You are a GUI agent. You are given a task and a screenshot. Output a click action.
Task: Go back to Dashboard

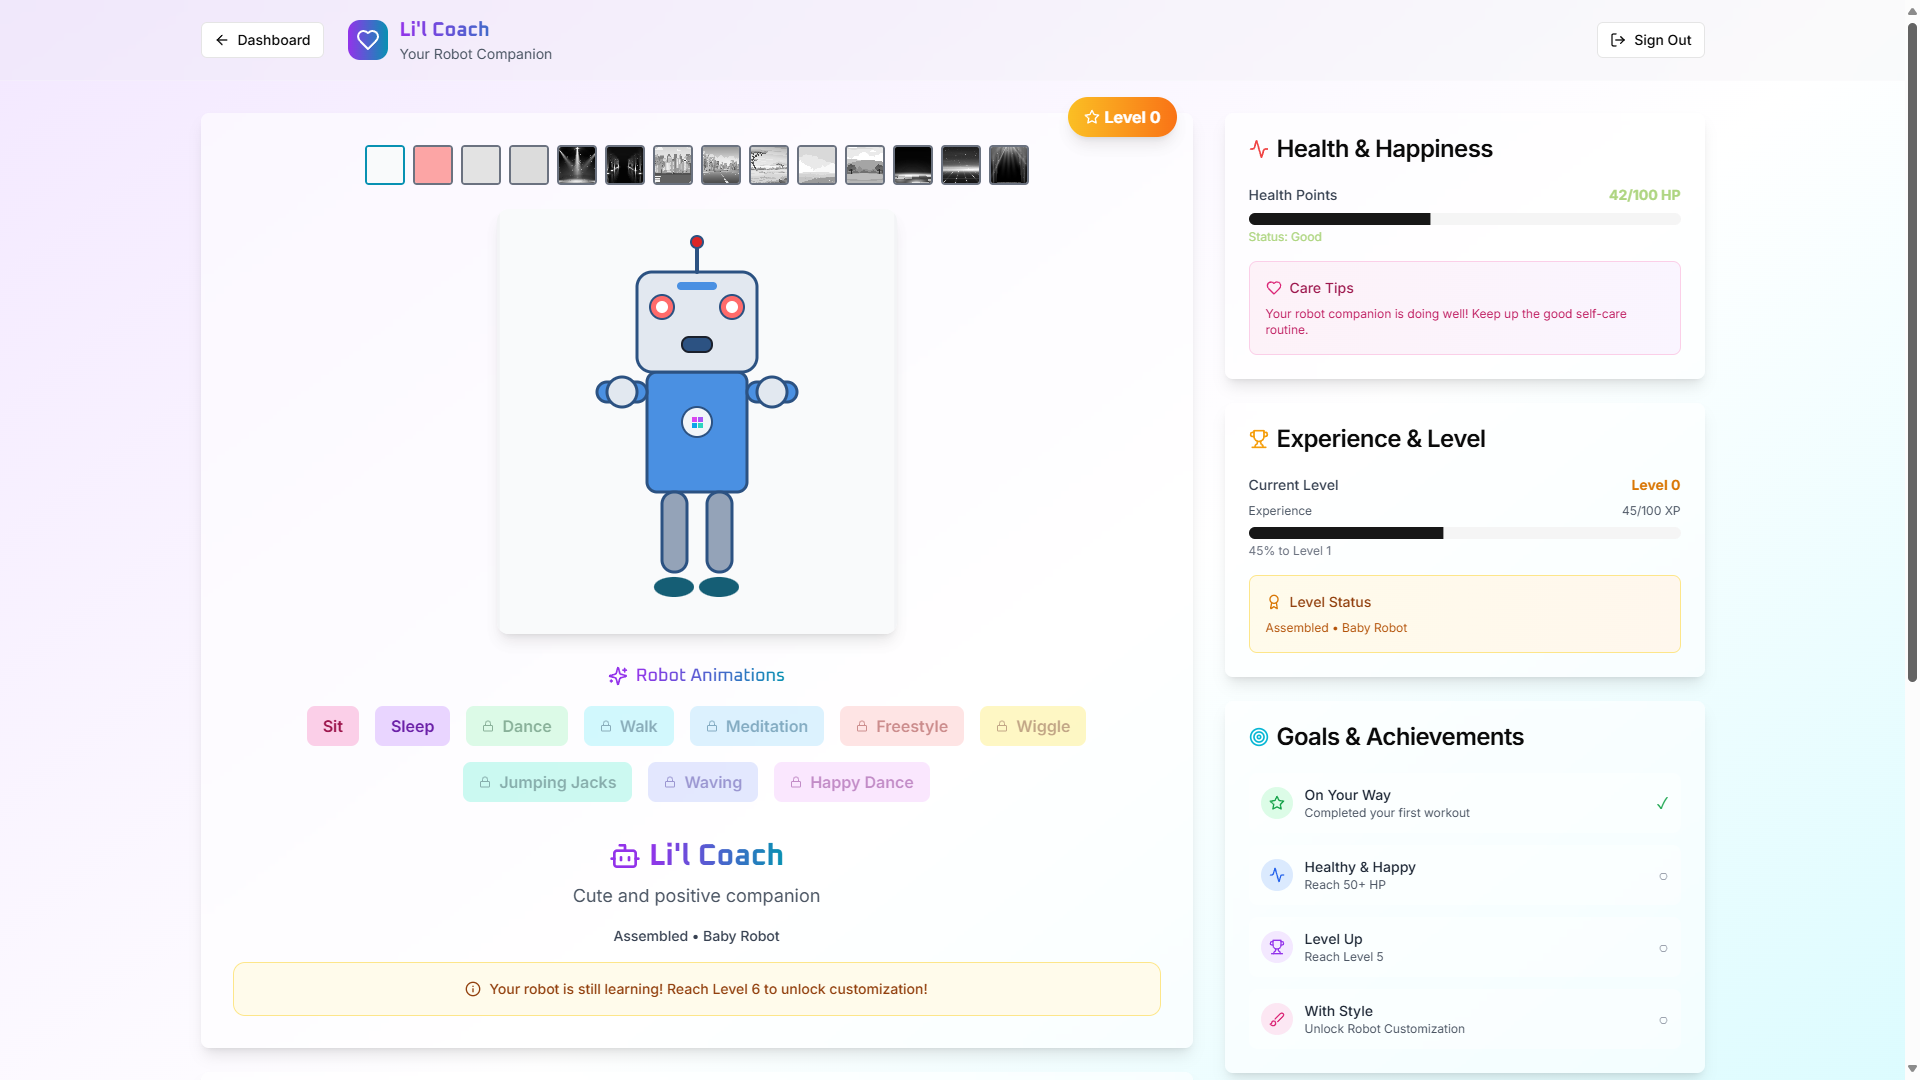(262, 40)
